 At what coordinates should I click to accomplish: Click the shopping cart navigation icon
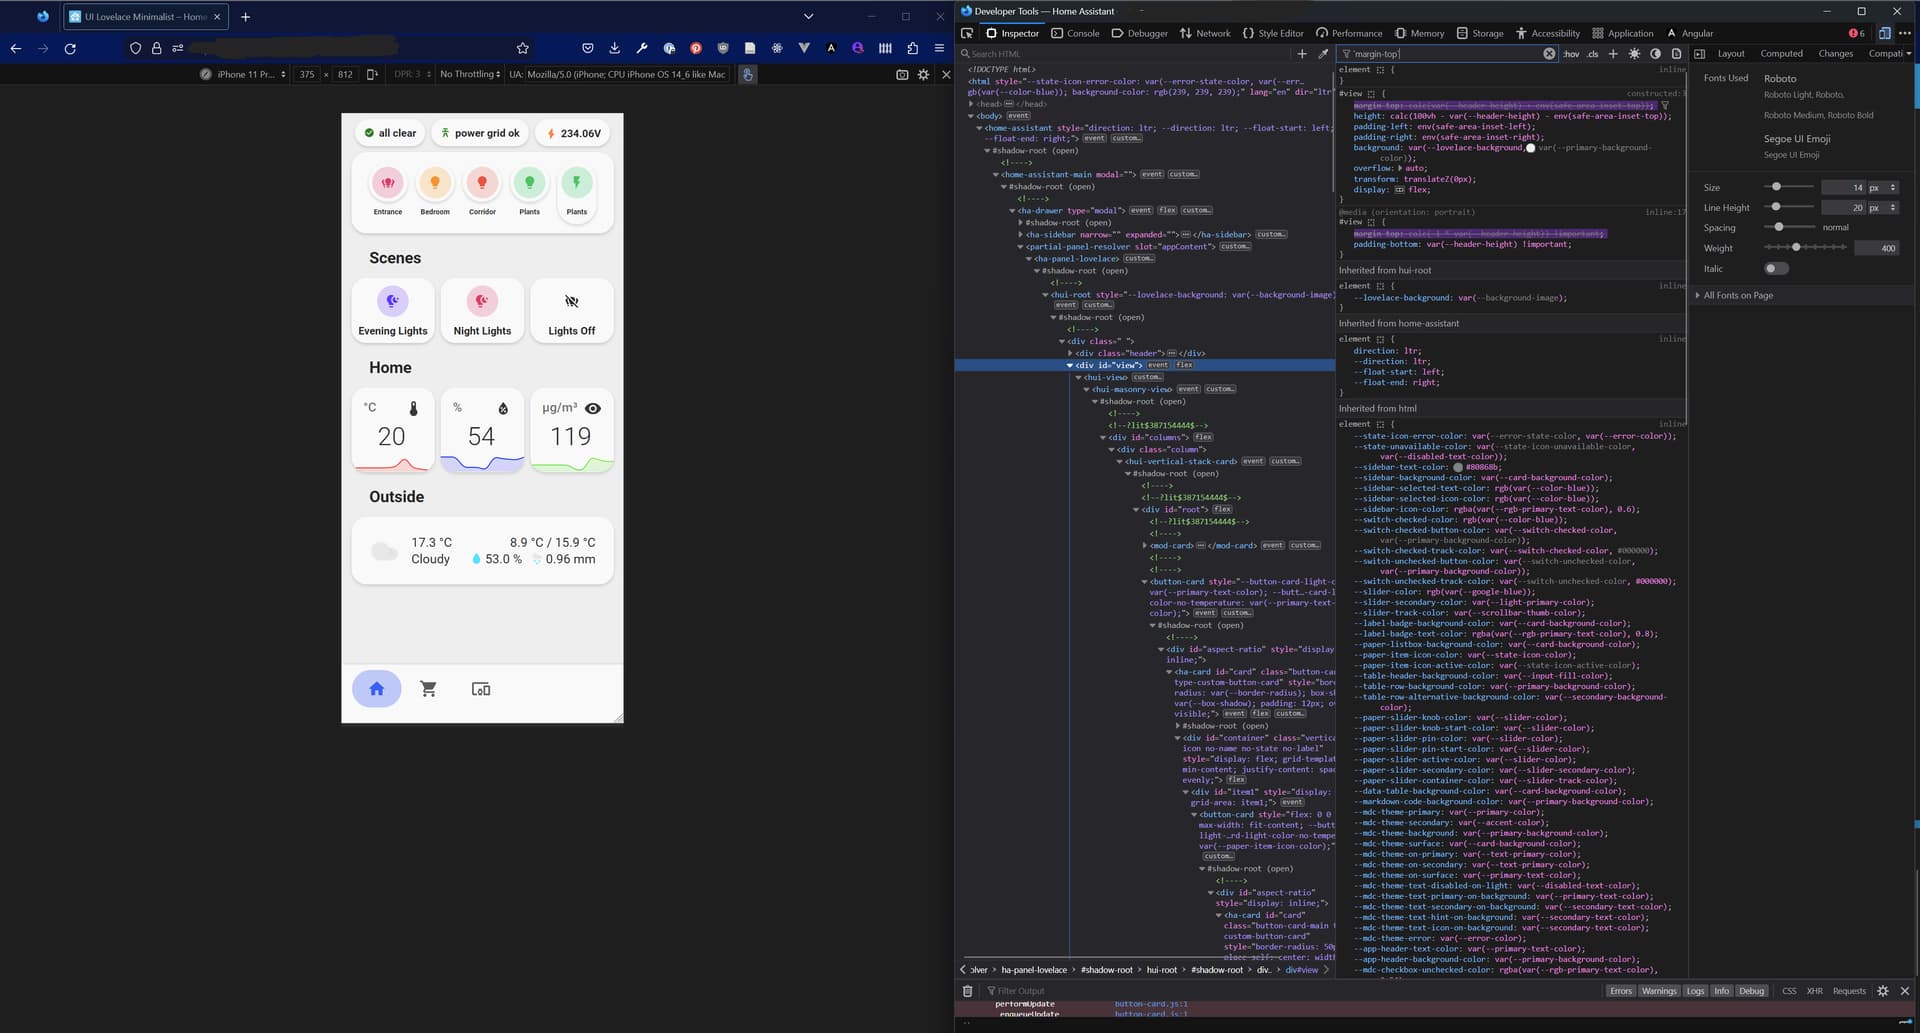[x=428, y=689]
